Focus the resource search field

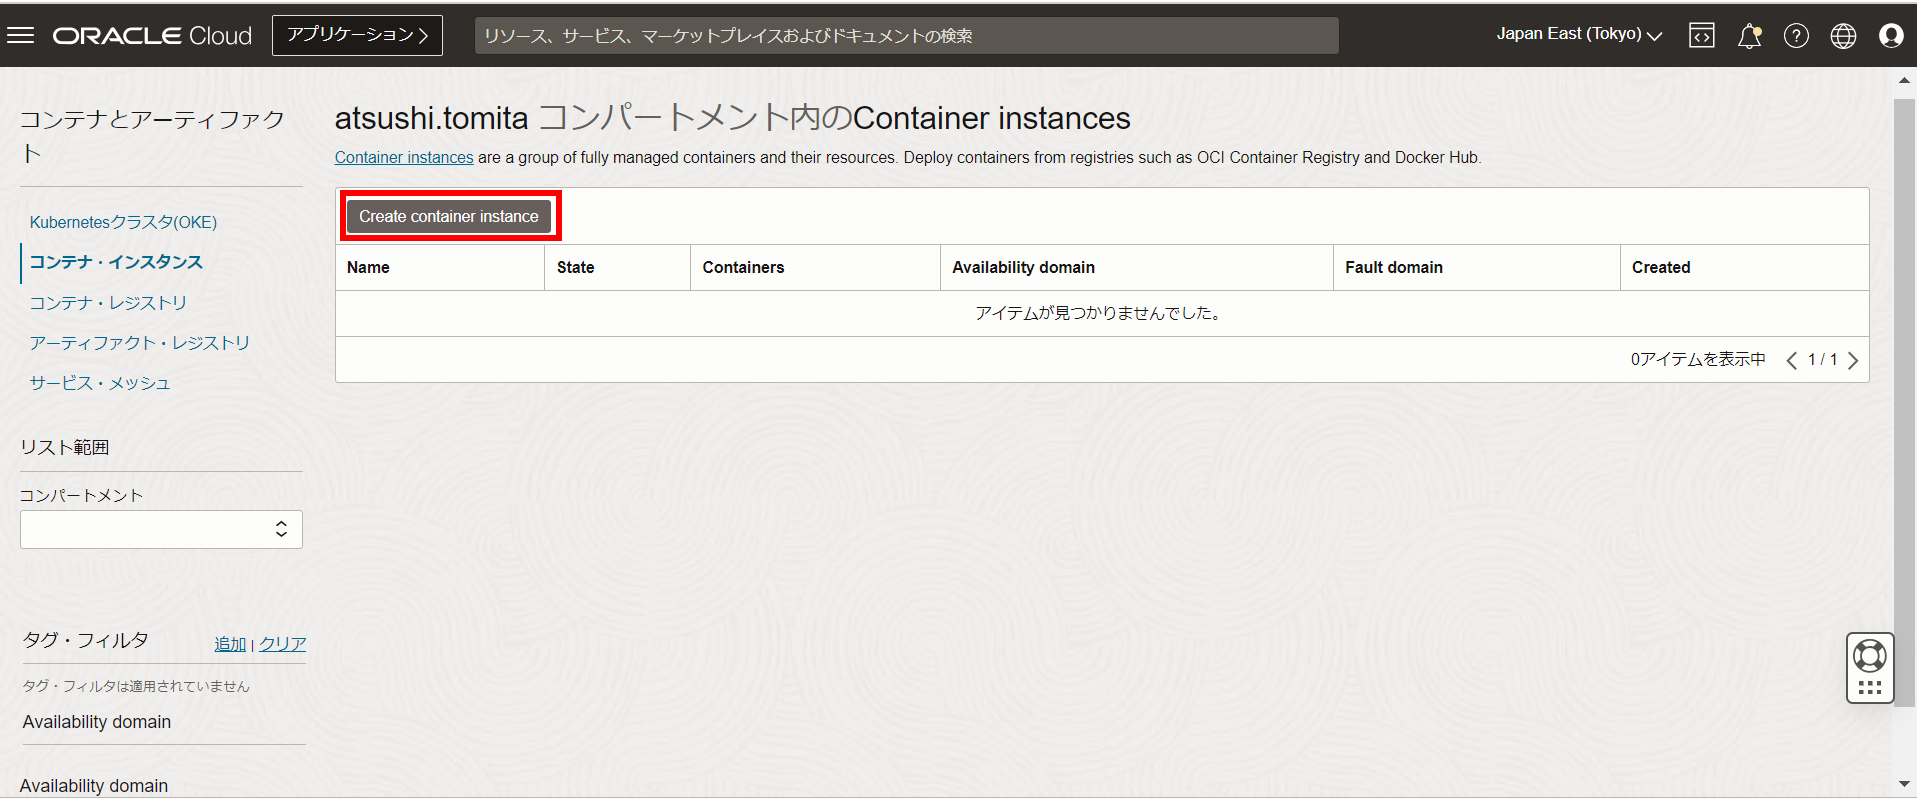point(906,36)
